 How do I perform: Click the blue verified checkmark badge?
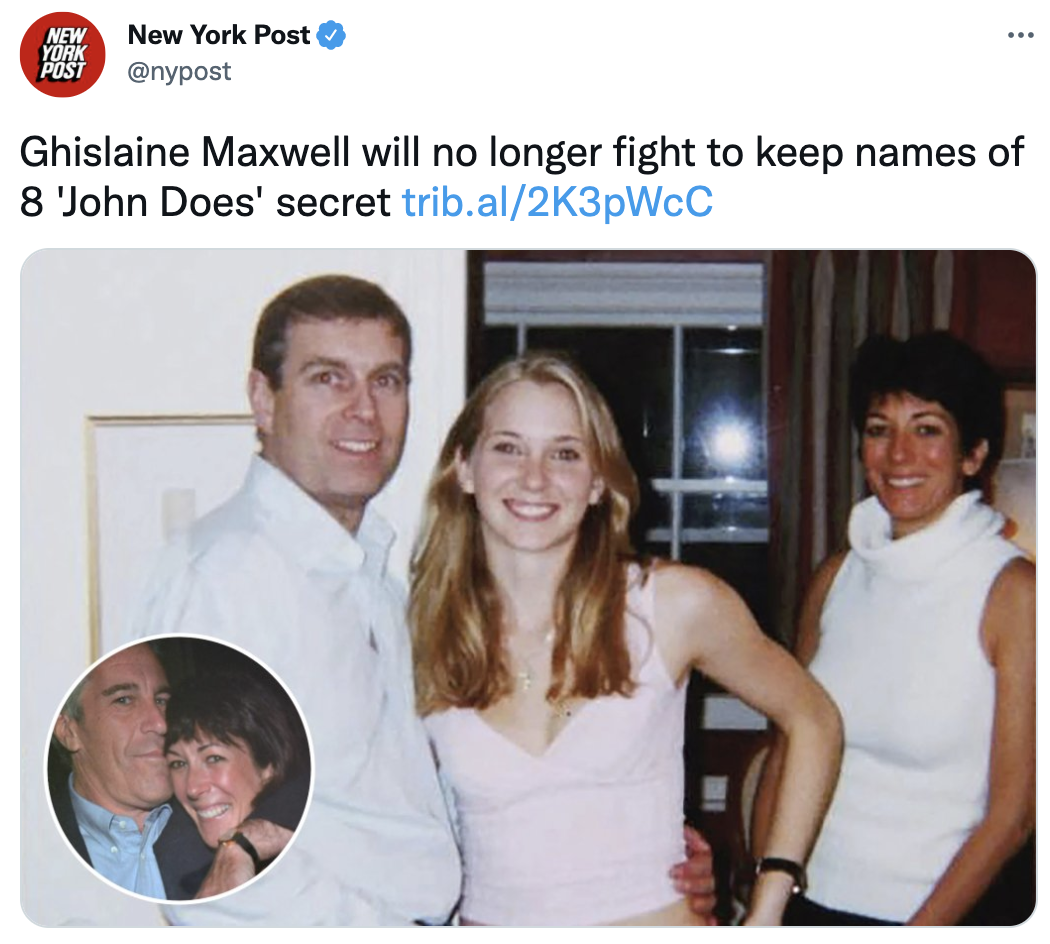click(331, 35)
